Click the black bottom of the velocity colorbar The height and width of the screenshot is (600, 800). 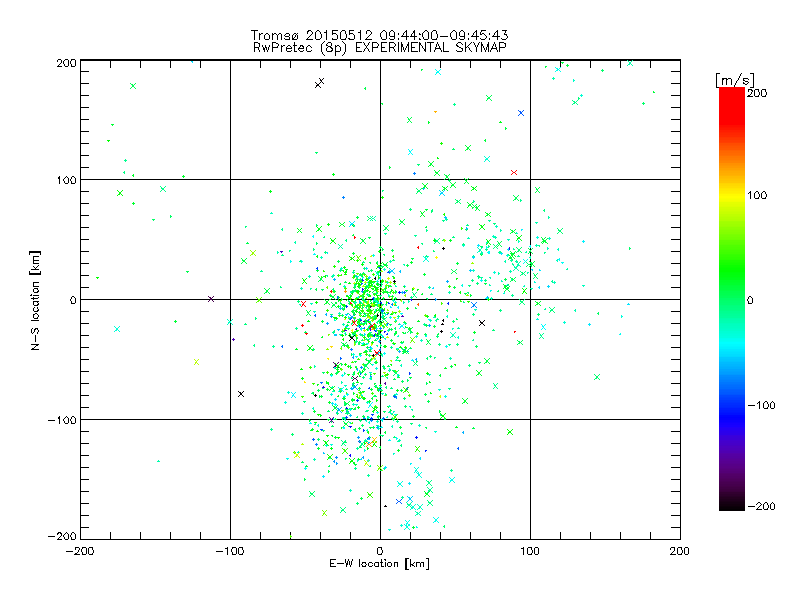coord(732,504)
